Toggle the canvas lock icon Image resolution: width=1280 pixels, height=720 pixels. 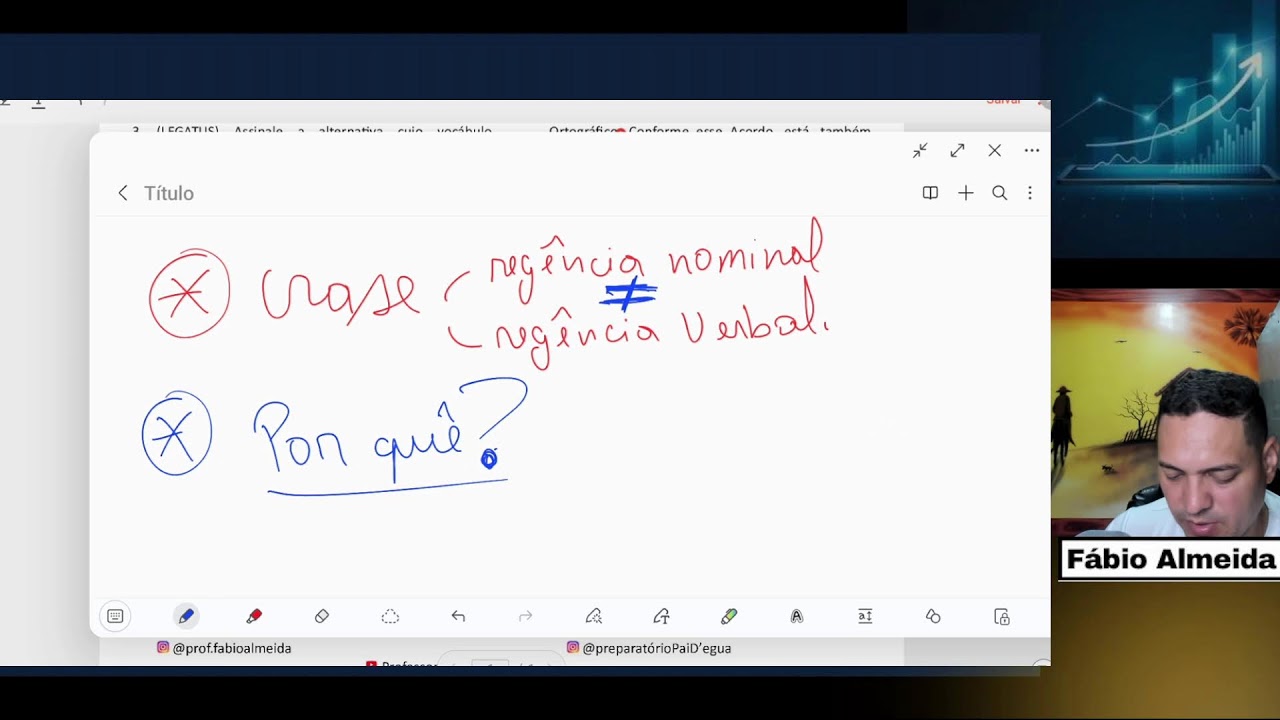coord(1002,616)
